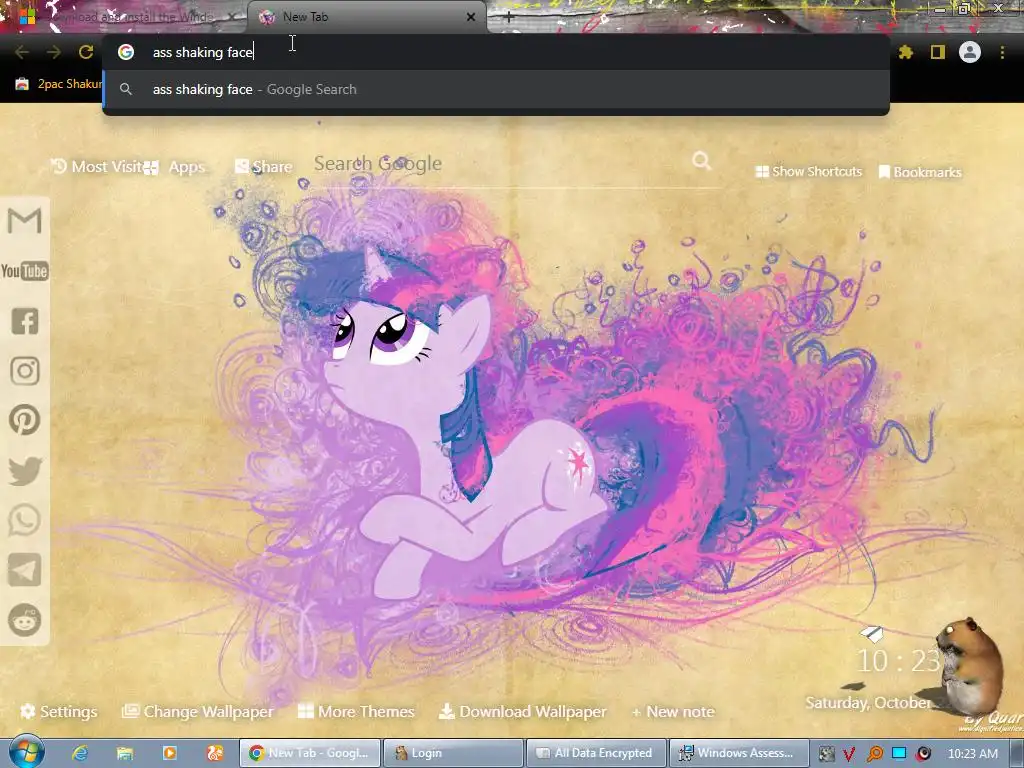Close the New Tab tab
This screenshot has width=1024, height=768.
coord(471,17)
